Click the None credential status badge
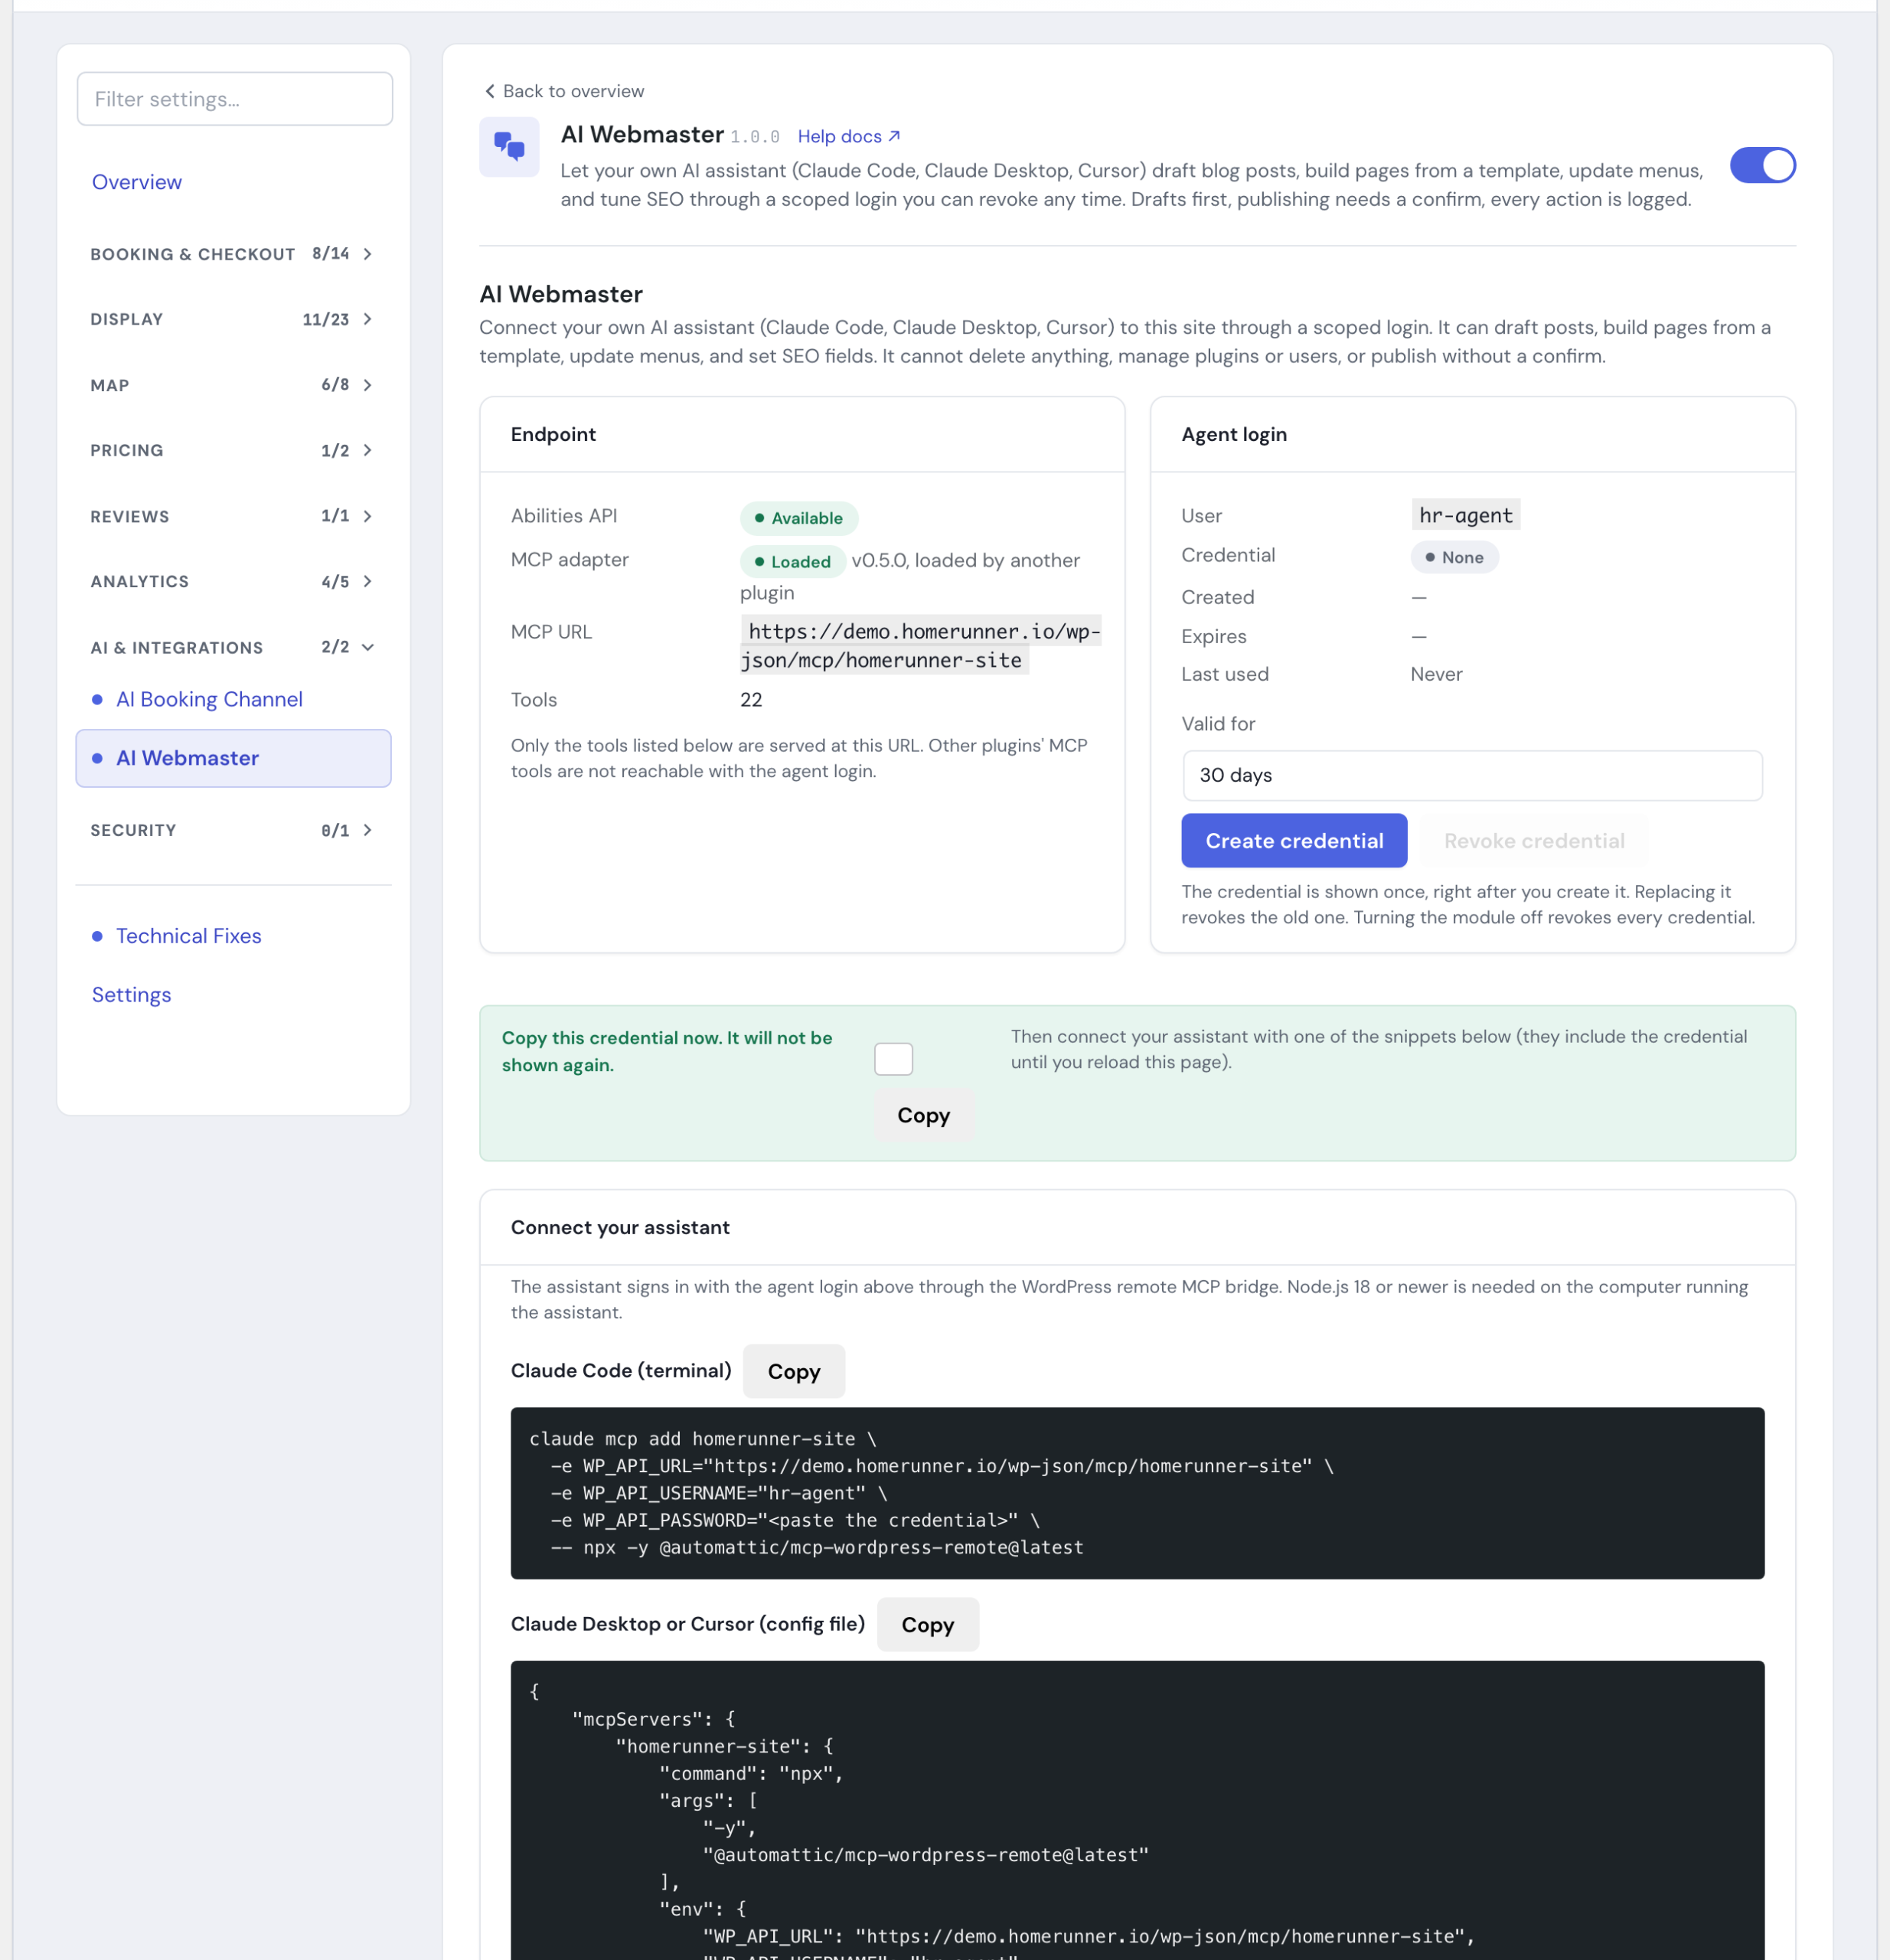 point(1454,557)
